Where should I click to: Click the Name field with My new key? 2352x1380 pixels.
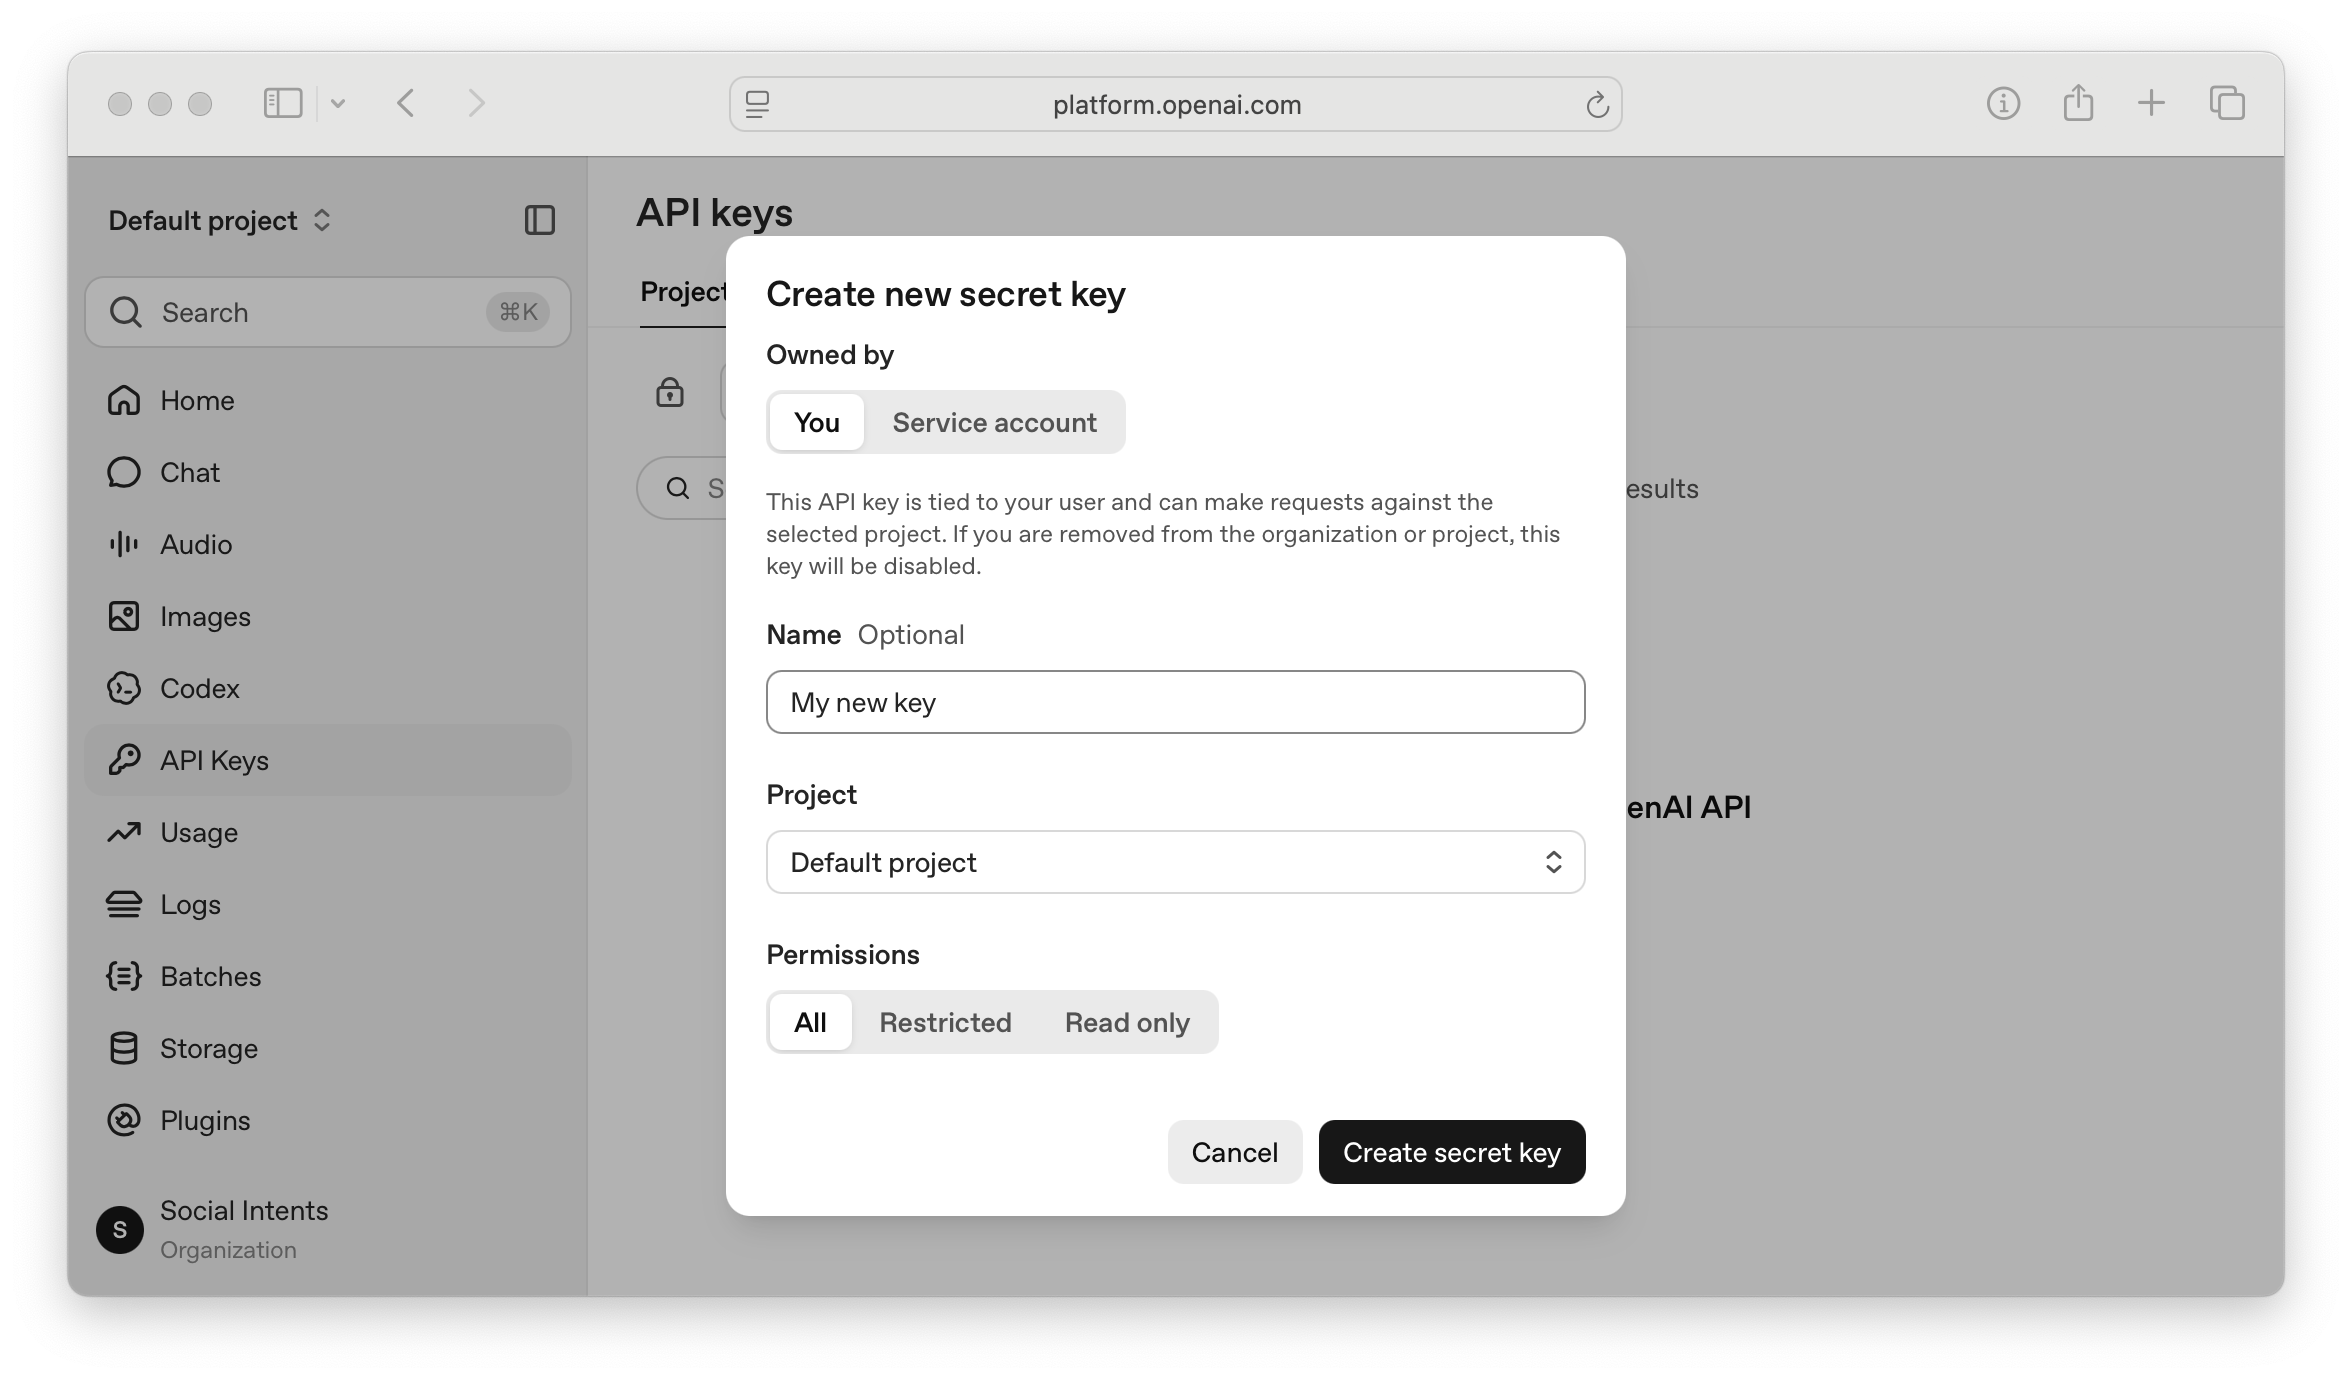pos(1176,702)
